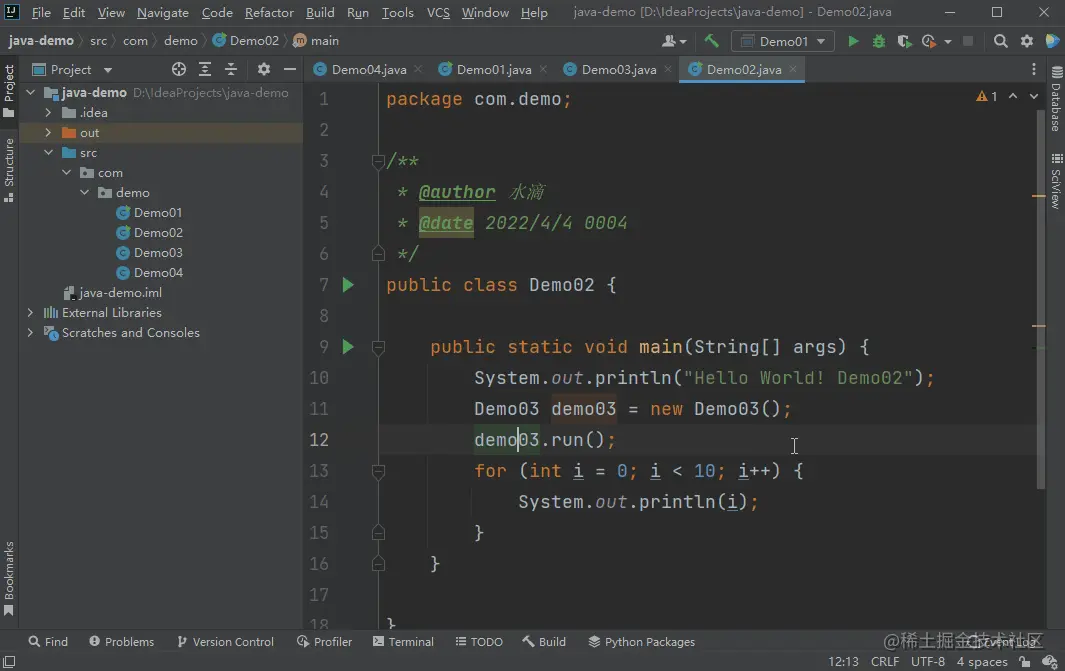The width and height of the screenshot is (1065, 671).
Task: Toggle the Bookmarks side panel
Action: pyautogui.click(x=9, y=578)
